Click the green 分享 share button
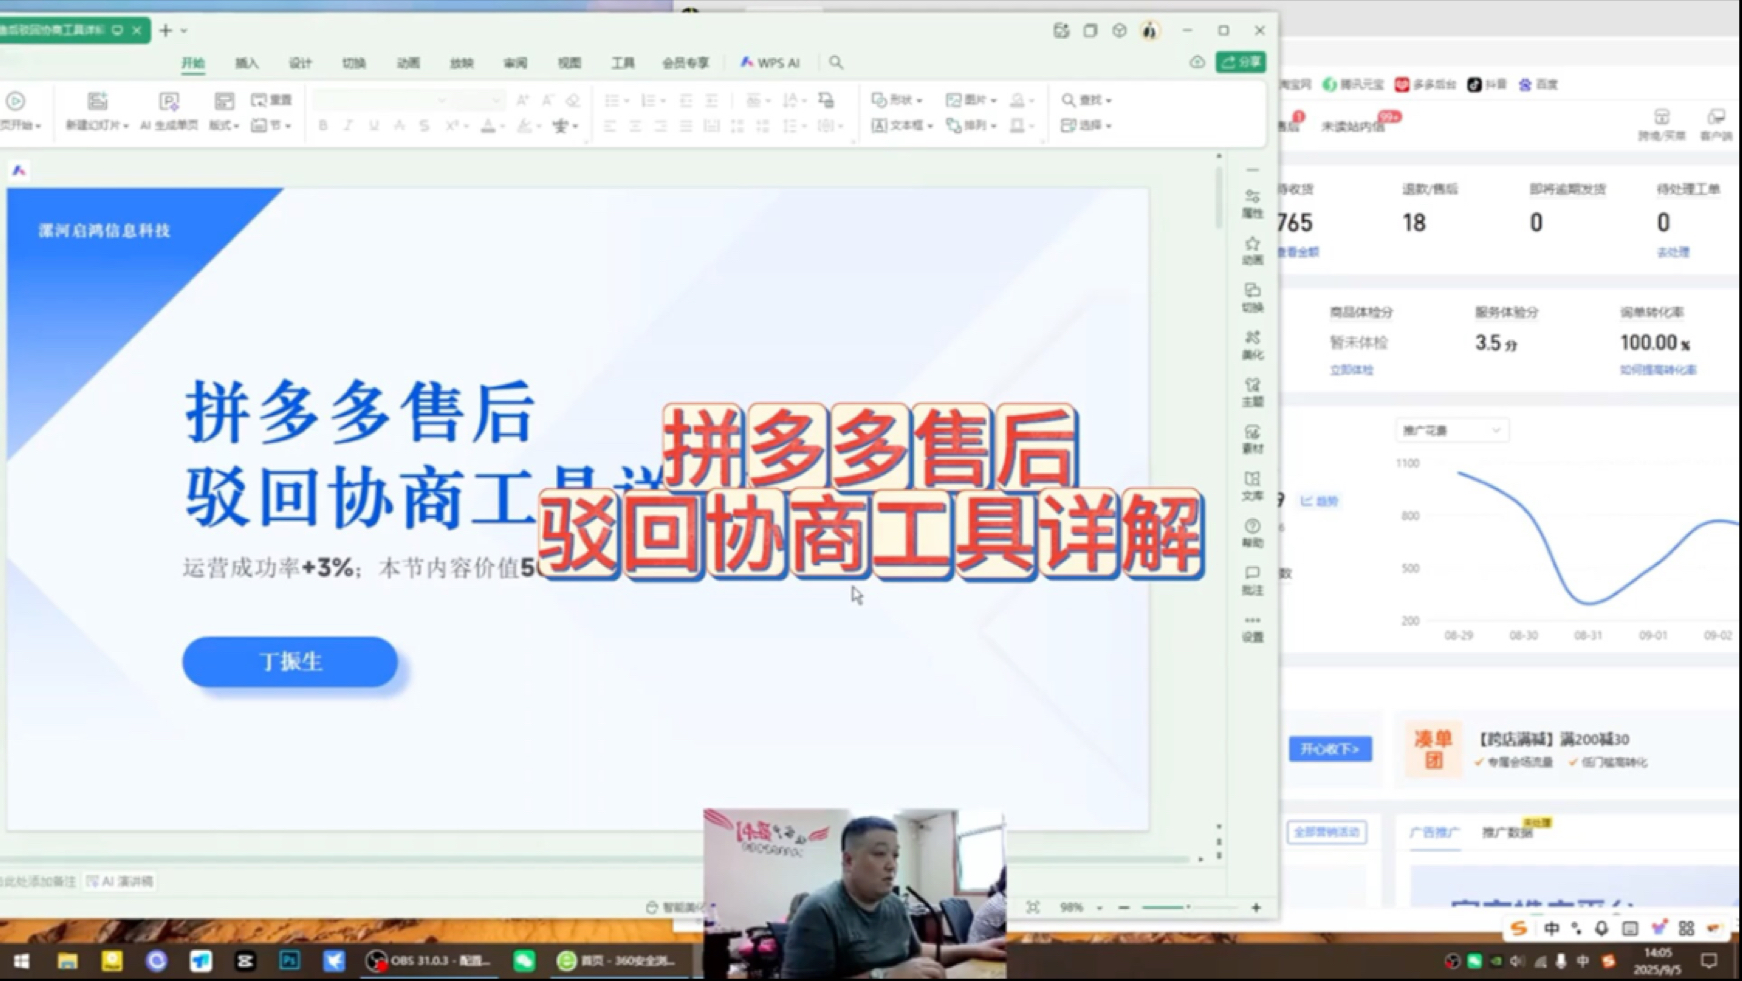The height and width of the screenshot is (981, 1742). [1241, 62]
